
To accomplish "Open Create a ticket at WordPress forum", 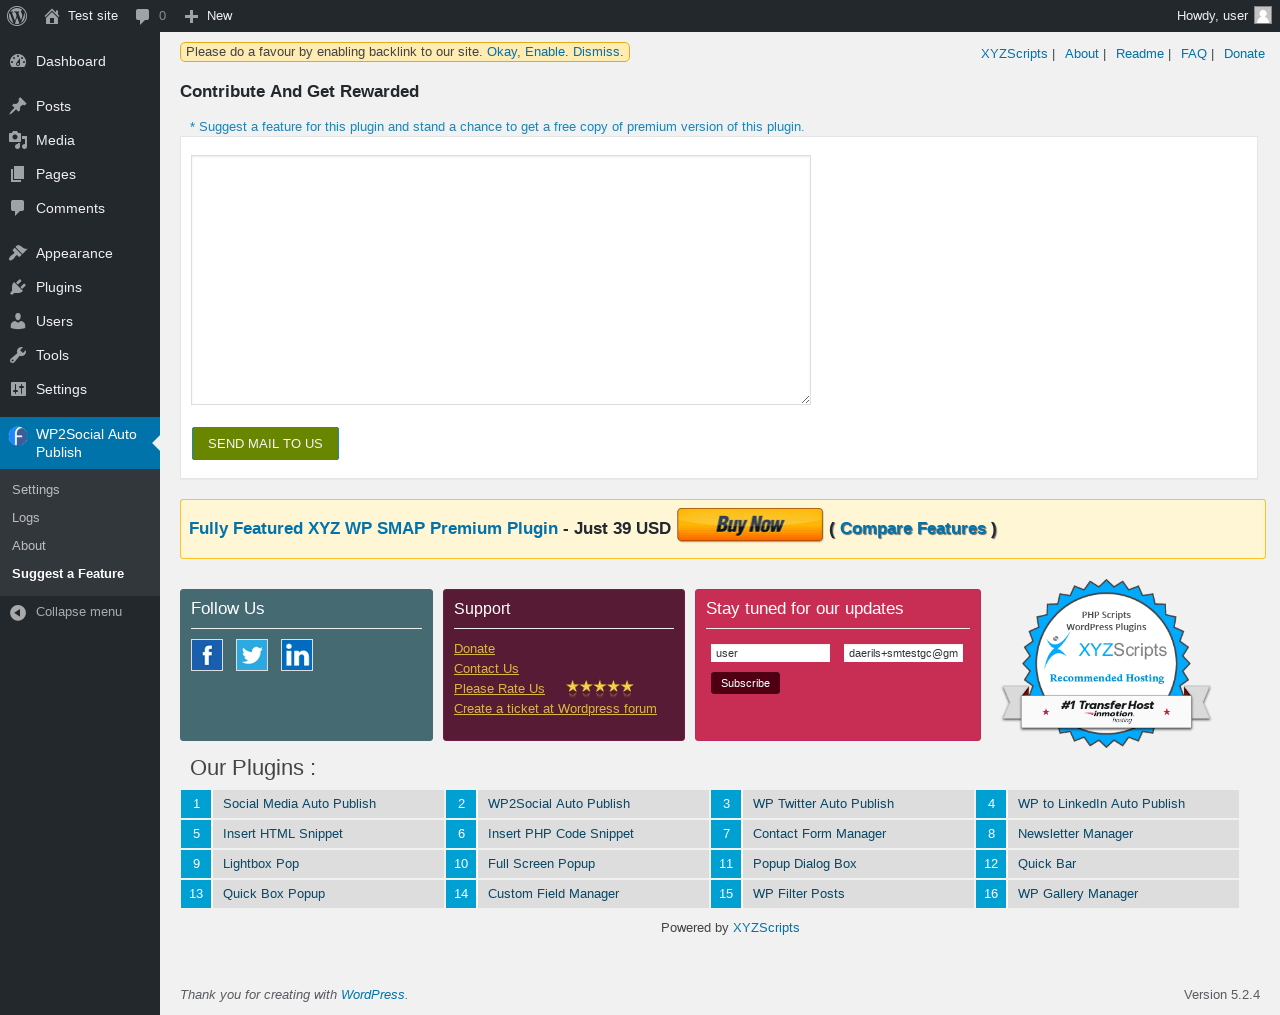I will 555,709.
